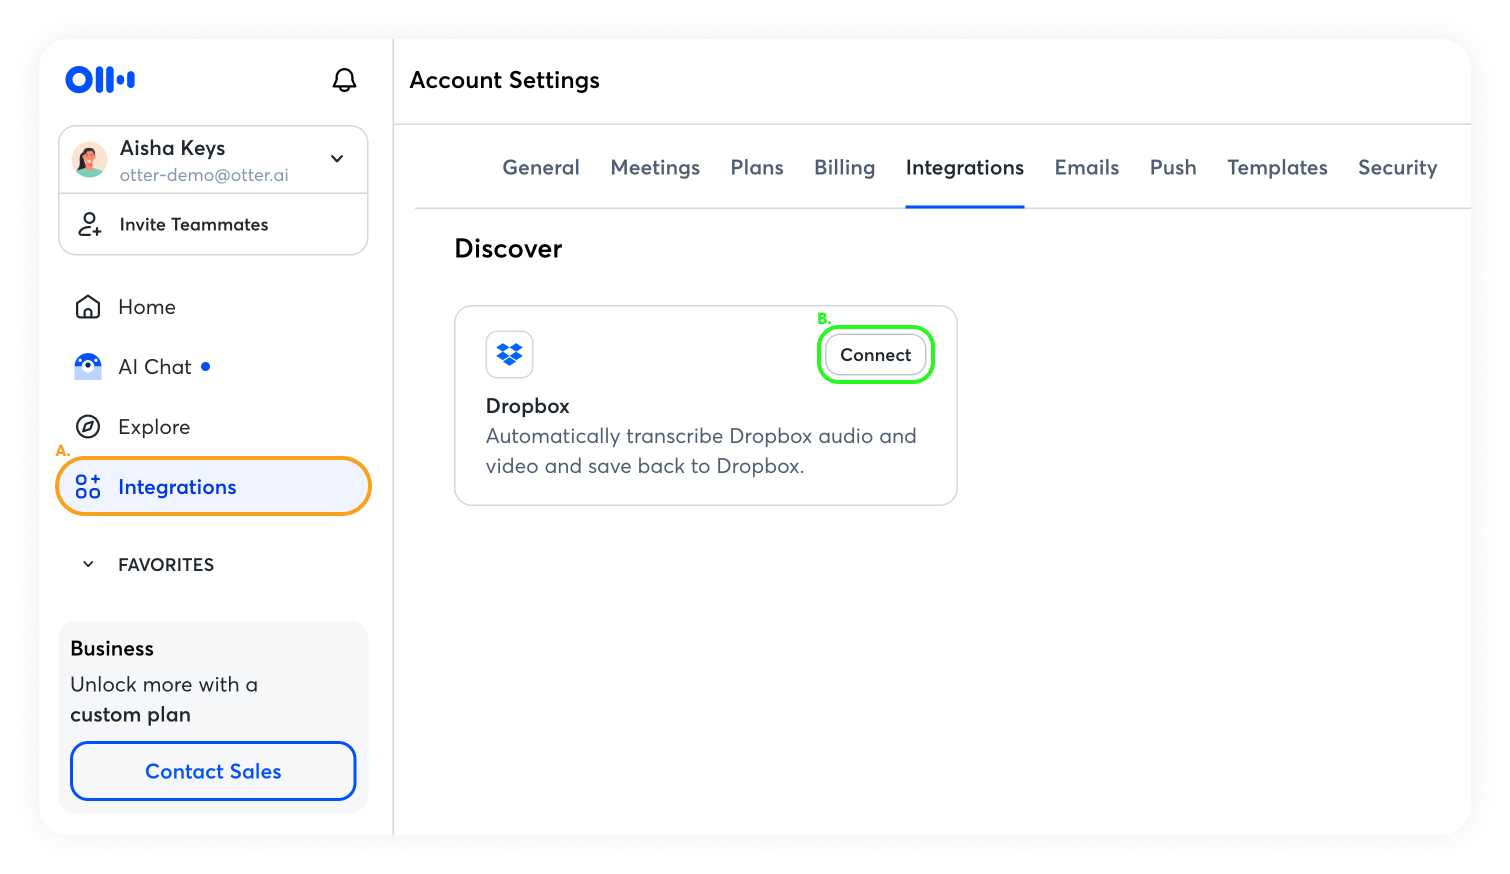This screenshot has height=874, width=1510.
Task: Open the Security tab
Action: coord(1397,168)
